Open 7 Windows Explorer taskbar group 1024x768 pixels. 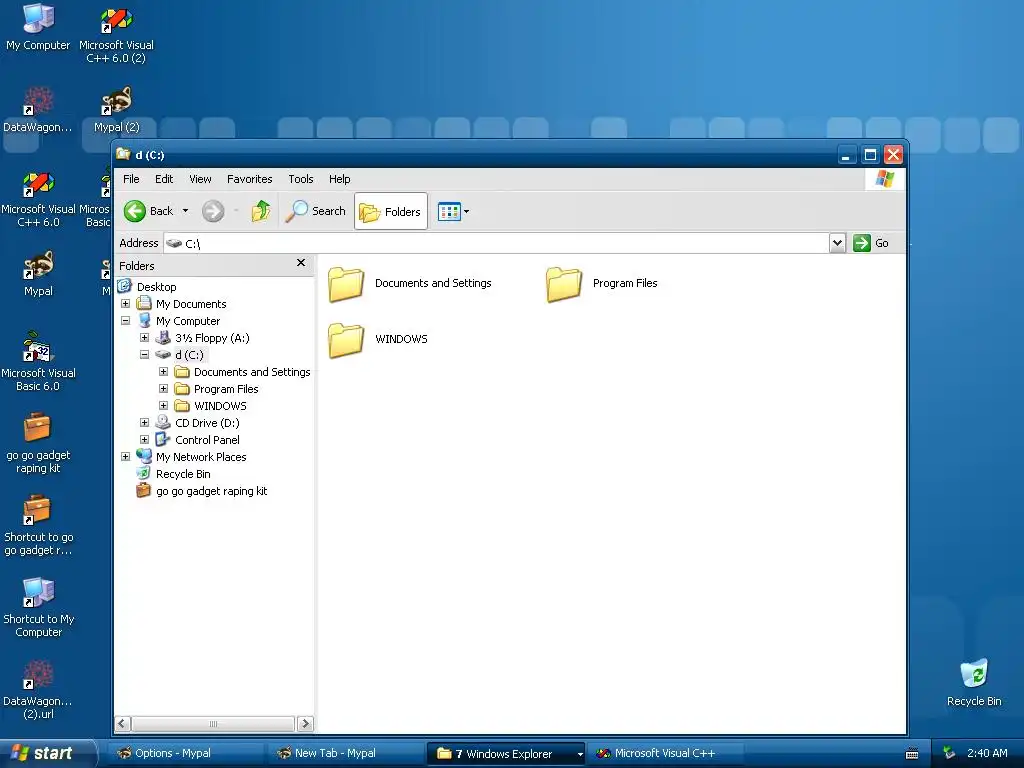pos(506,753)
